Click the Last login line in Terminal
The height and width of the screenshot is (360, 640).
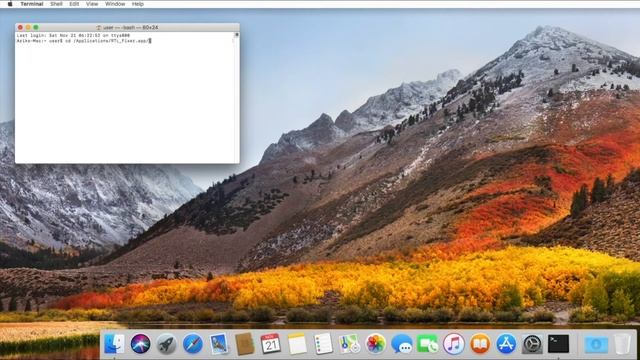click(x=73, y=36)
